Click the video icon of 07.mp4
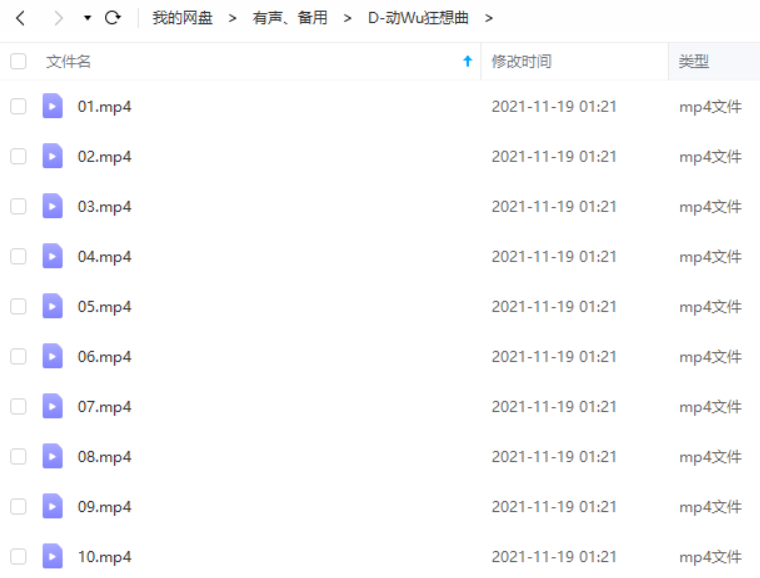Image resolution: width=760 pixels, height=578 pixels. (52, 406)
